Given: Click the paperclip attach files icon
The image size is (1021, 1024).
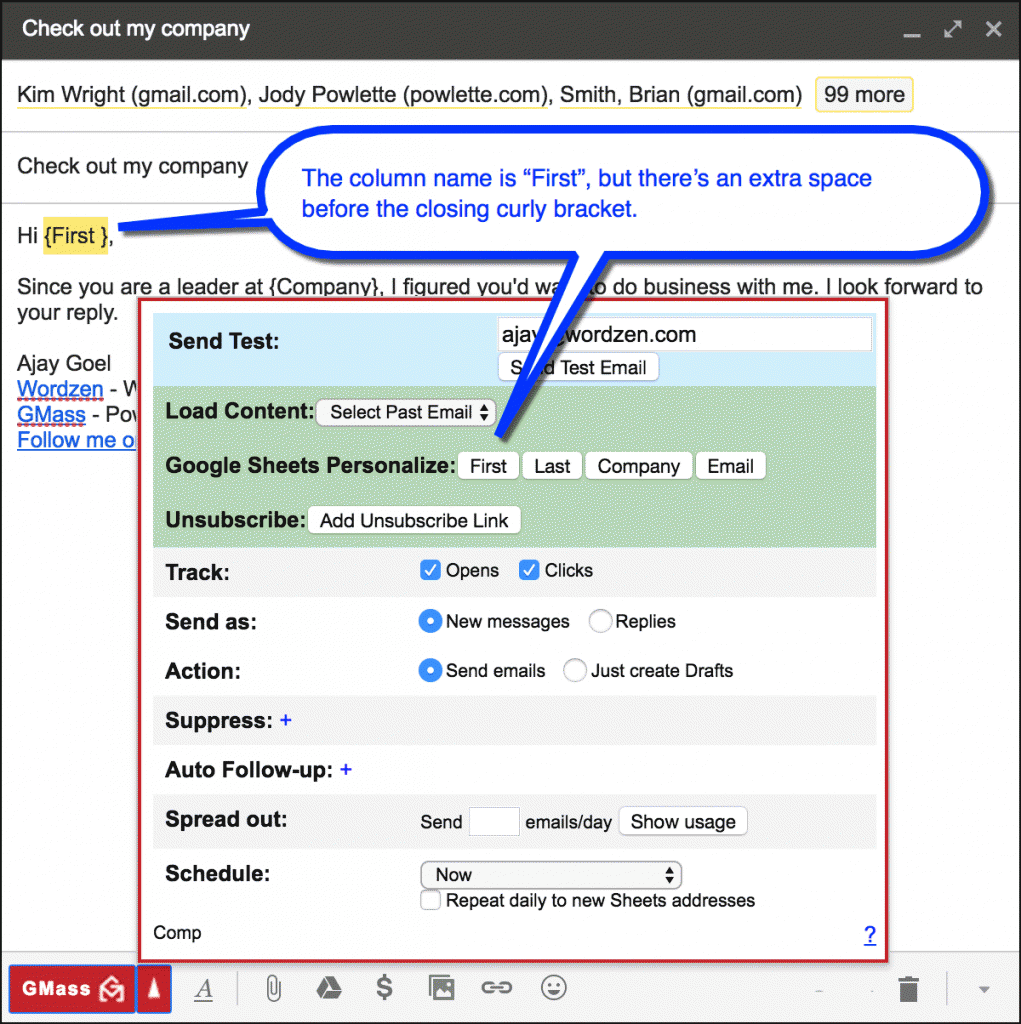Looking at the screenshot, I should (x=272, y=989).
